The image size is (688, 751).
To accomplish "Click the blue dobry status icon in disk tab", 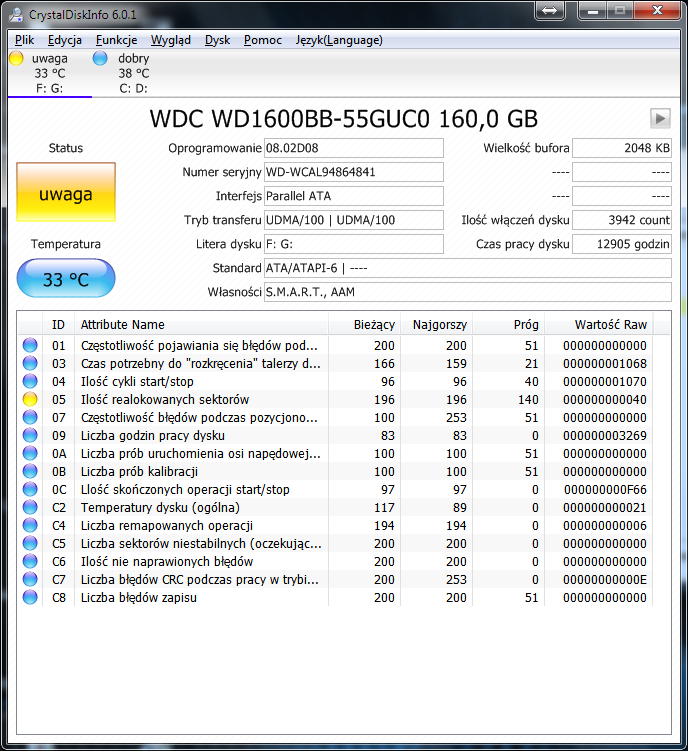I will coord(100,58).
